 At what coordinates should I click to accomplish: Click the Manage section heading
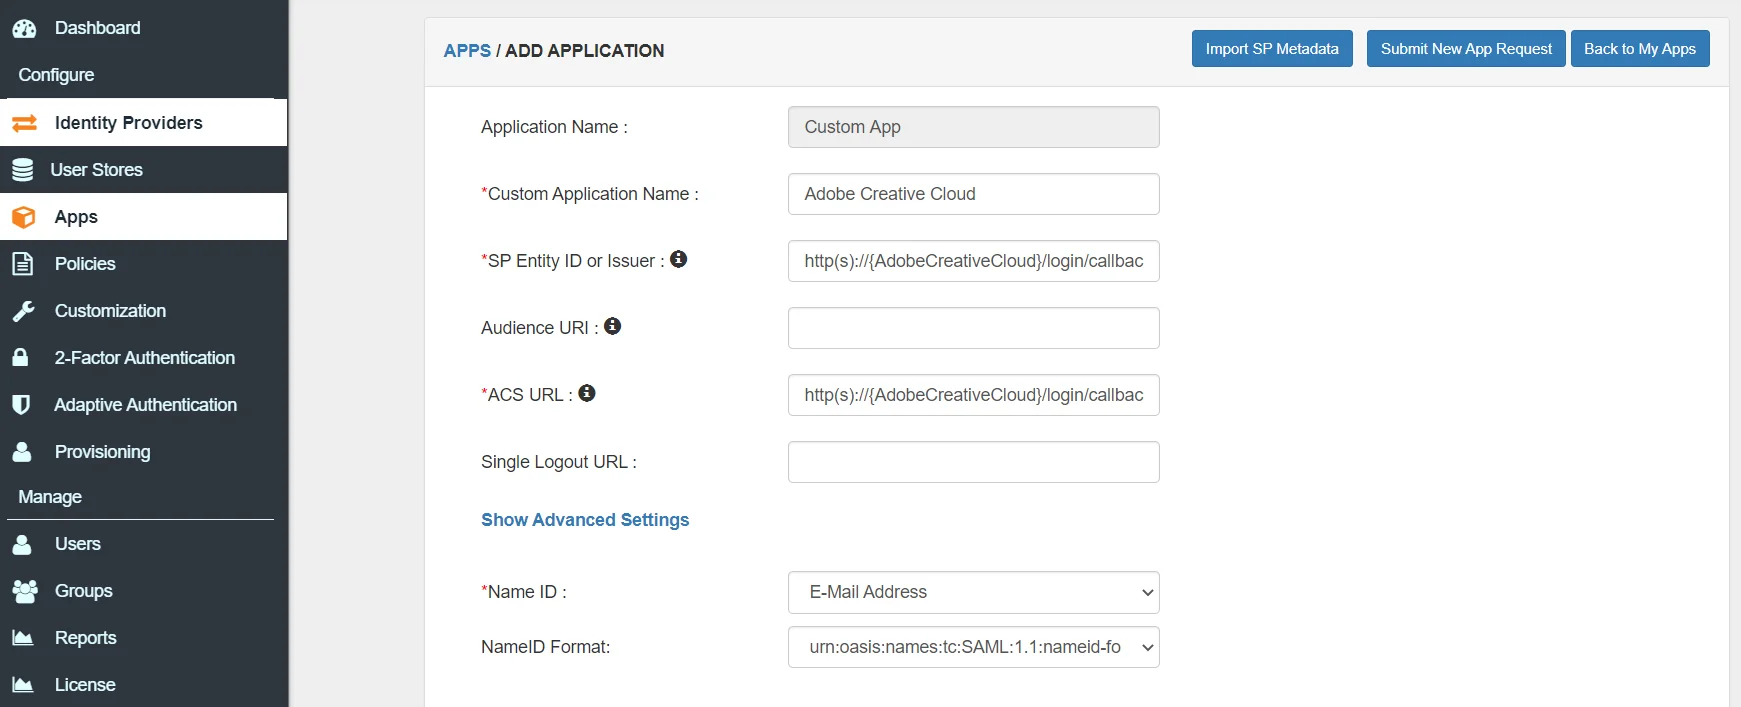pos(50,497)
